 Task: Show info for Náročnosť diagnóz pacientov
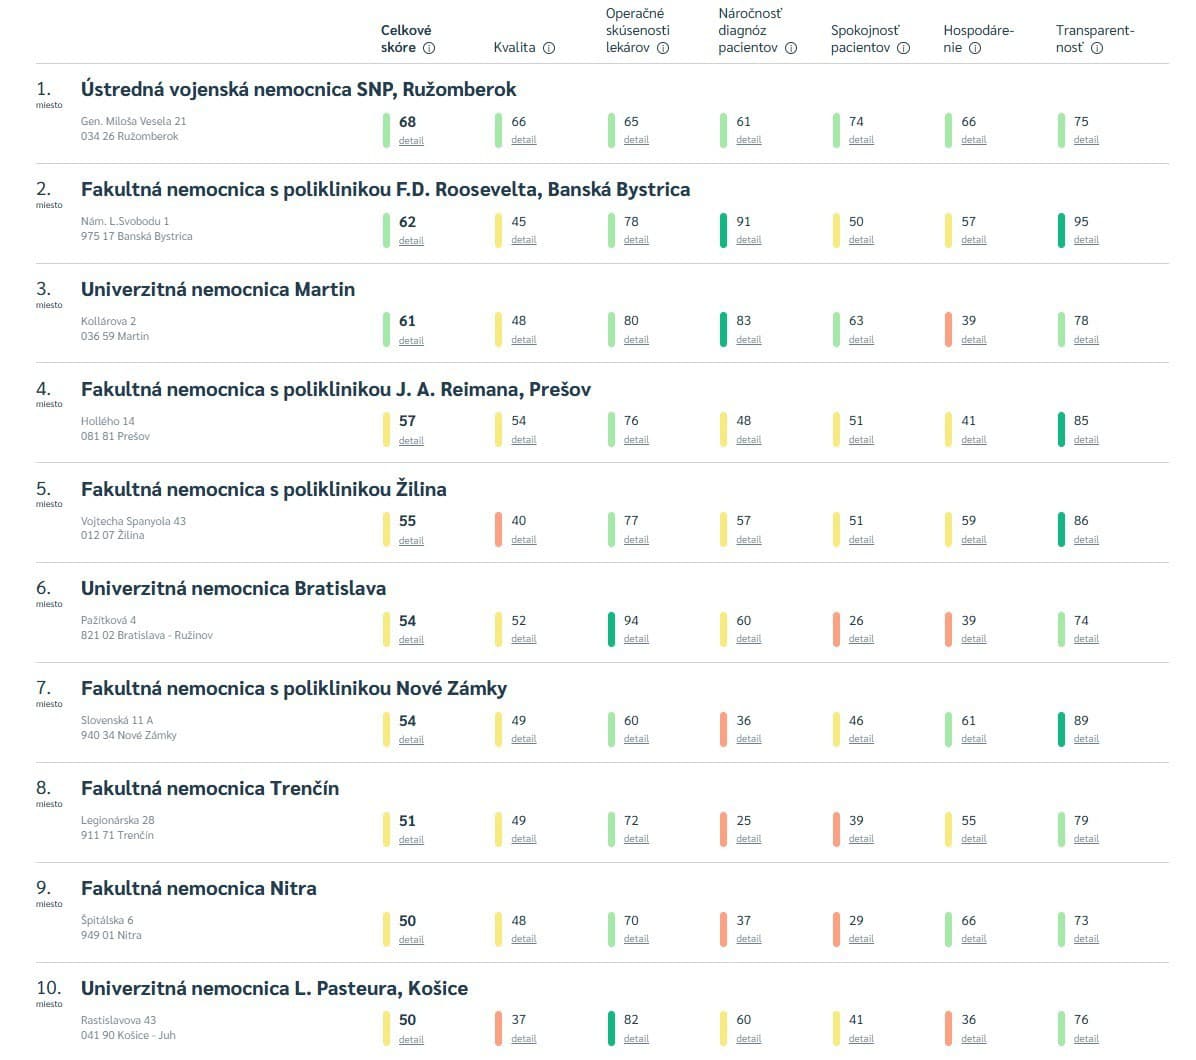791,48
